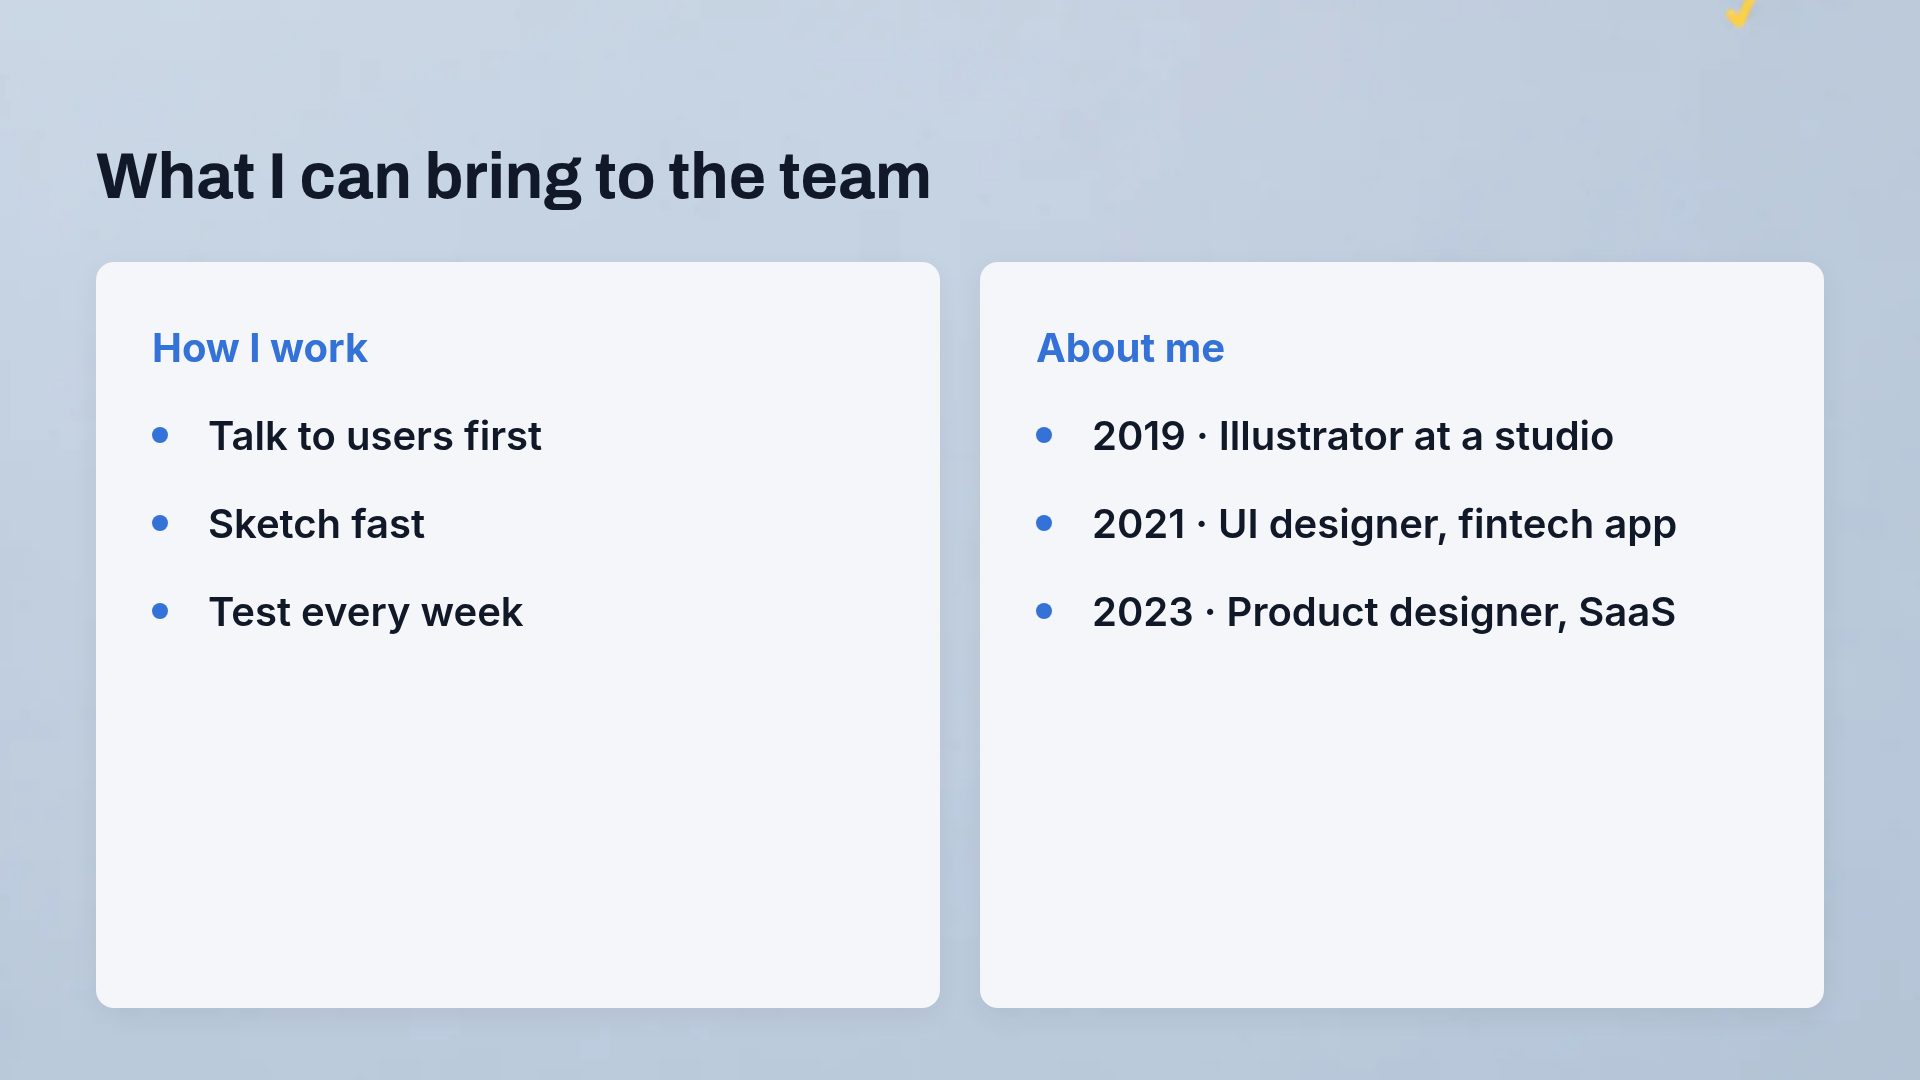Select the How I work heading
Screen dimensions: 1920x1080
click(260, 348)
